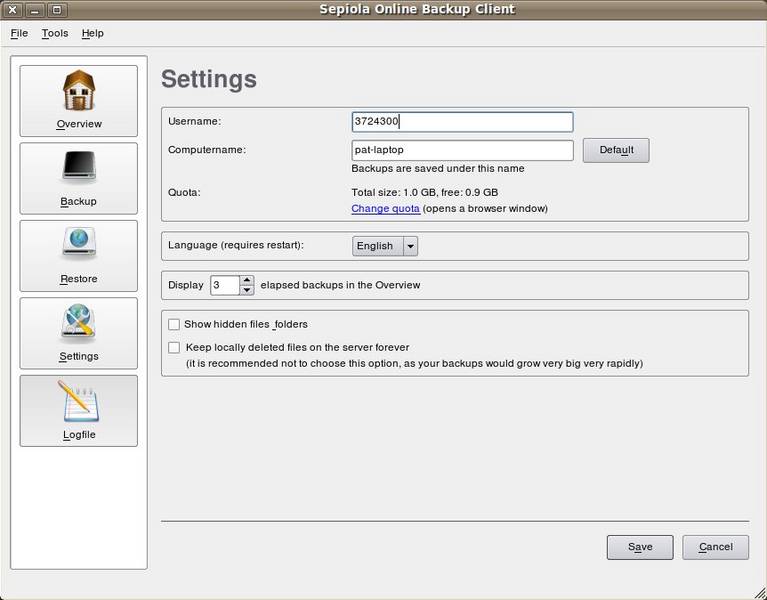This screenshot has width=767, height=600.
Task: Open the Tools menu
Action: tap(55, 33)
